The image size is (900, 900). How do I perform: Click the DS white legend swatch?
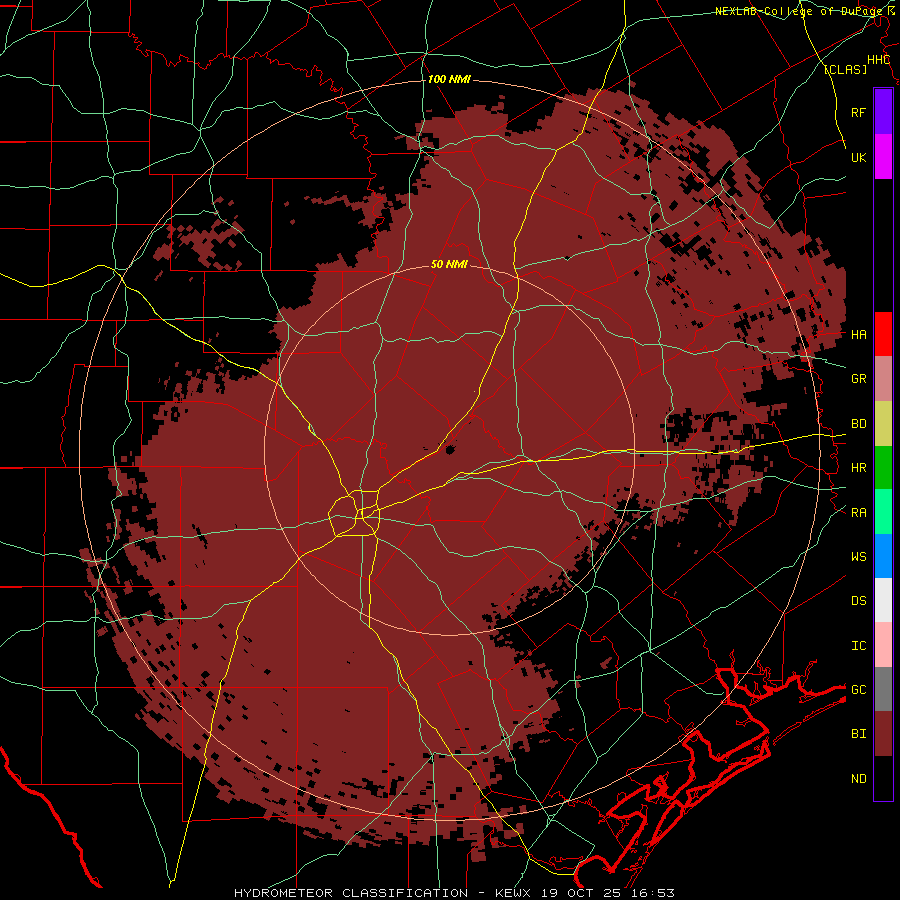(883, 600)
